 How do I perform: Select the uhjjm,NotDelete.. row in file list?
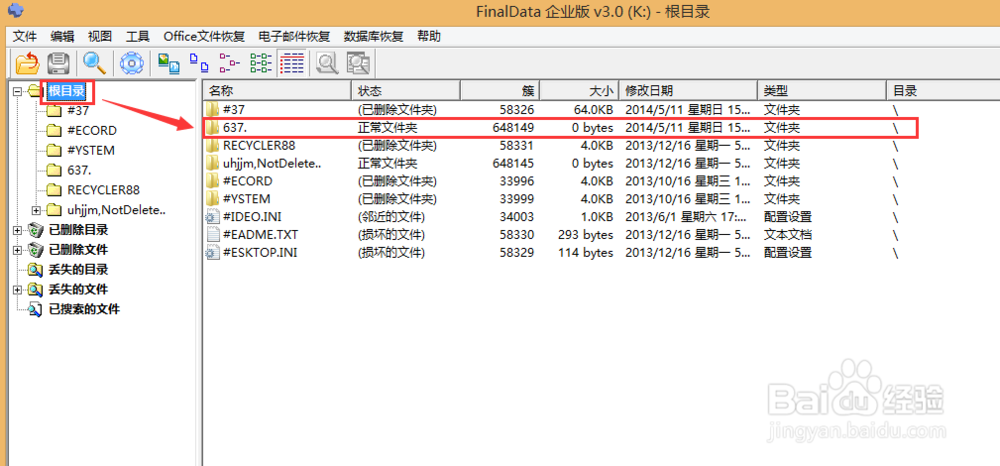[601, 163]
